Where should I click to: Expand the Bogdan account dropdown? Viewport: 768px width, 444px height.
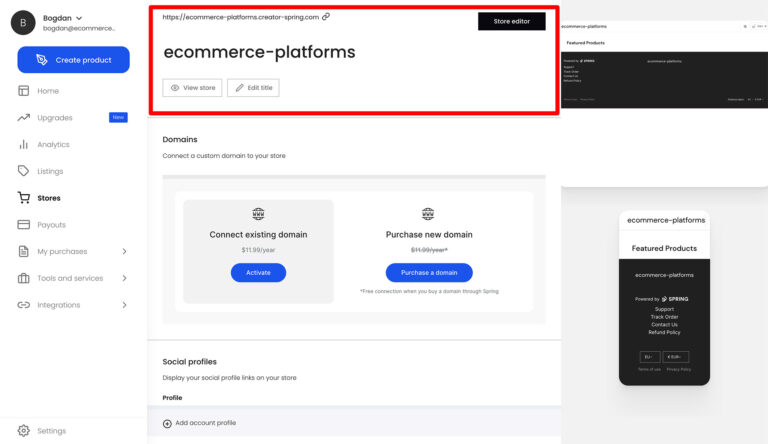click(x=79, y=17)
